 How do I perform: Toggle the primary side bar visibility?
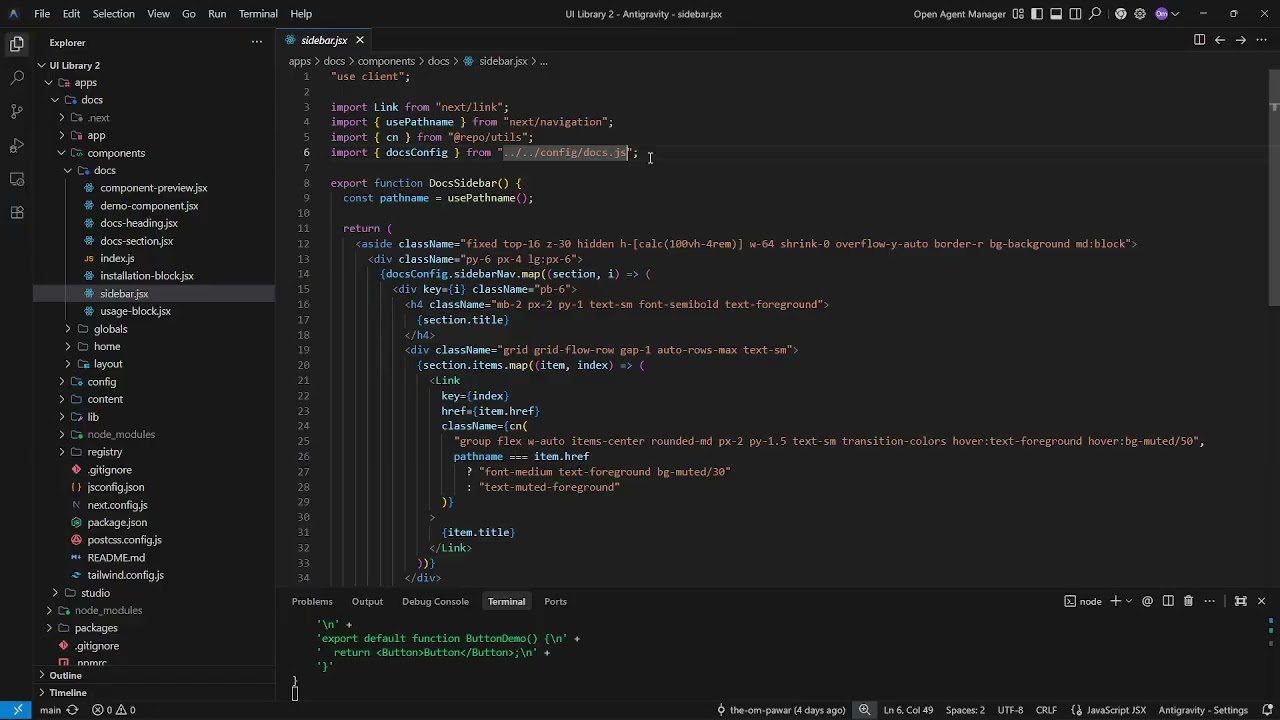[1037, 14]
